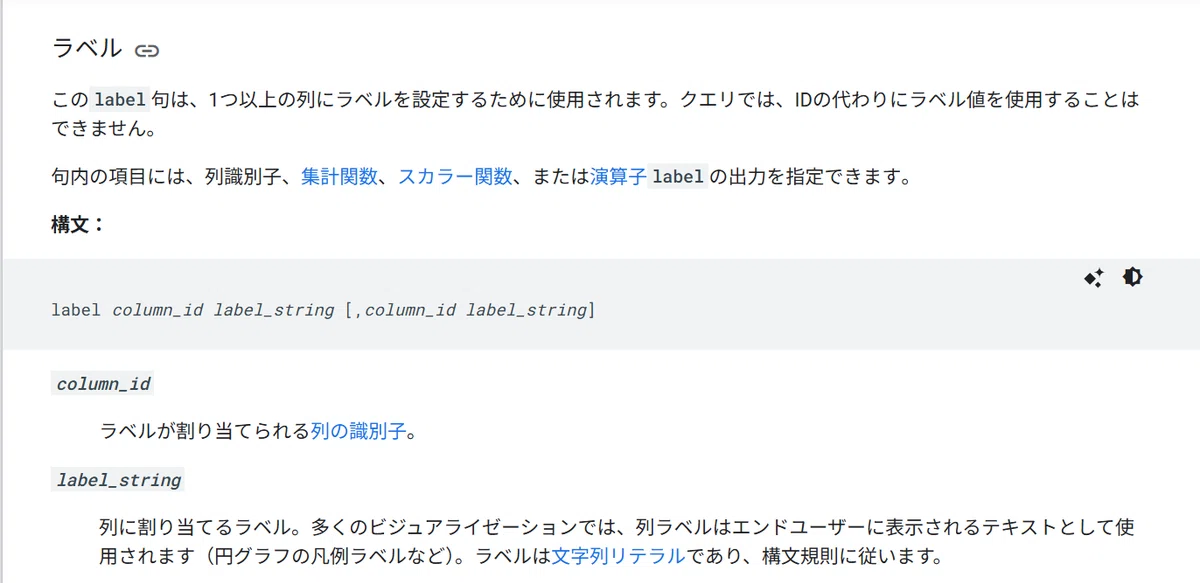The image size is (1200, 583).
Task: Copy the ラベル heading anchor link icon
Action: point(147,50)
